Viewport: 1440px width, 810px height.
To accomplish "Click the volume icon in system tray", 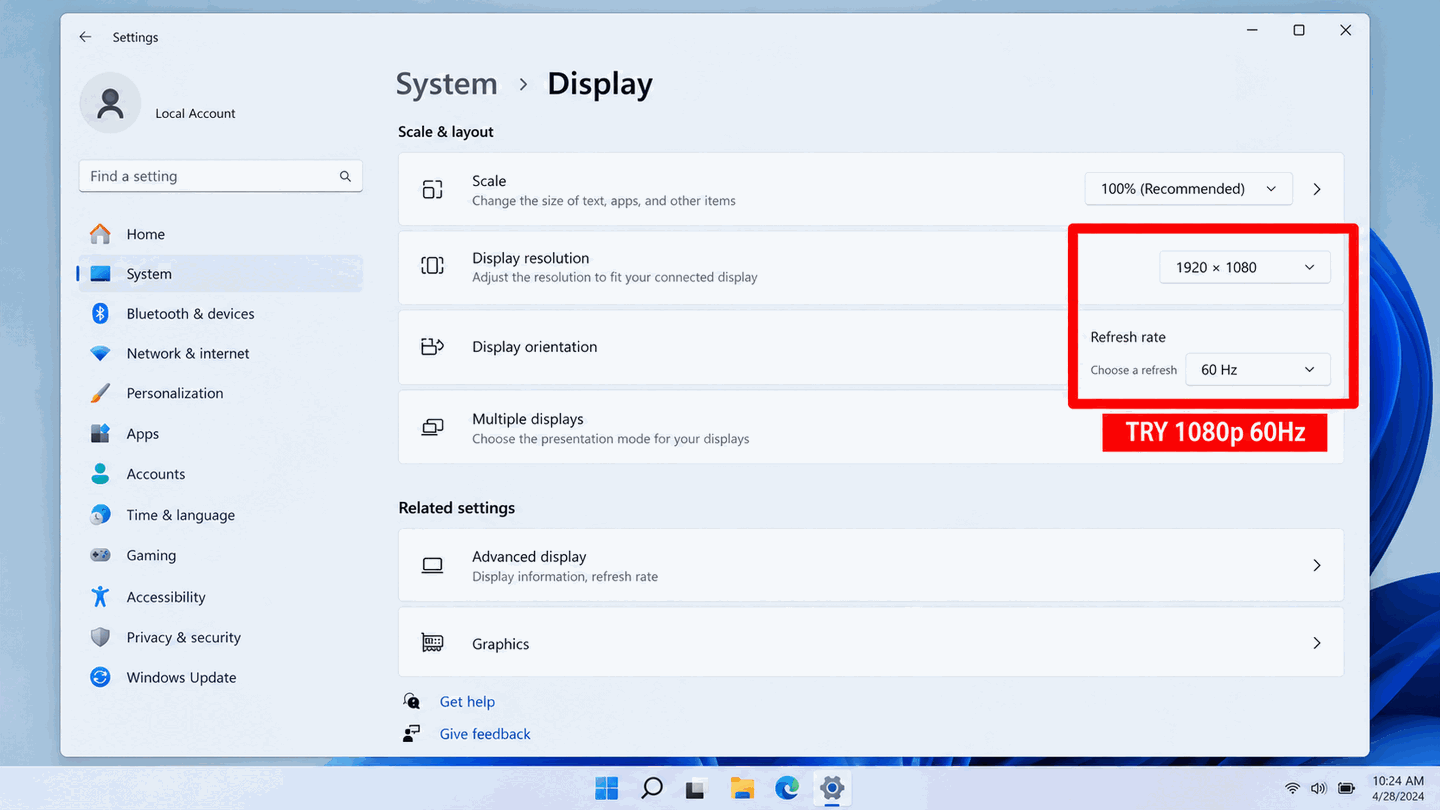I will (1318, 788).
